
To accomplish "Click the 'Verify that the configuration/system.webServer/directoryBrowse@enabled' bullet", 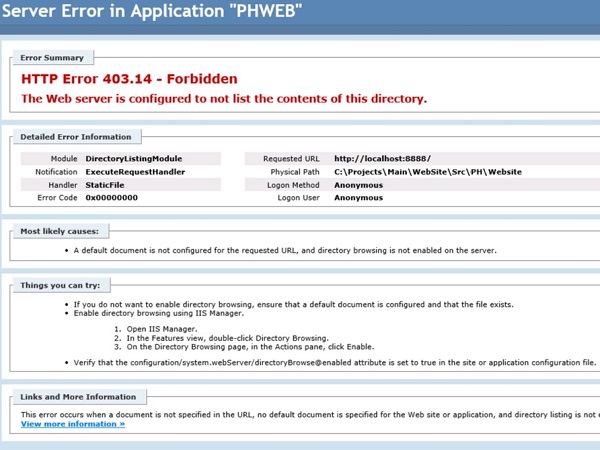I will (x=335, y=363).
